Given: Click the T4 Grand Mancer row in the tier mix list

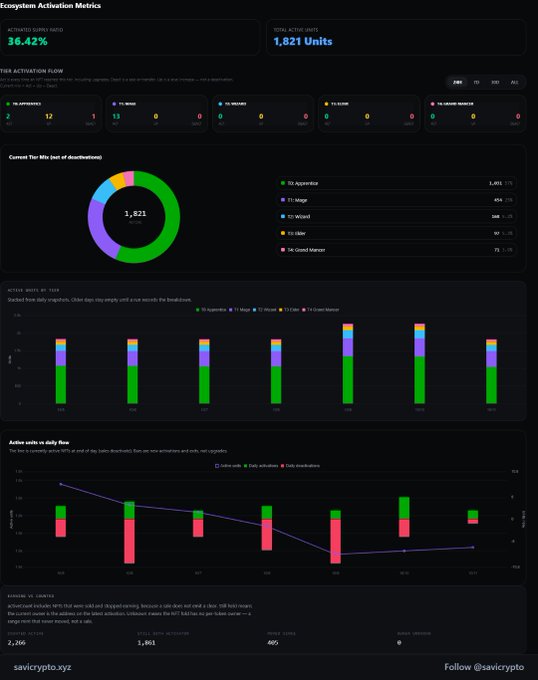Looking at the screenshot, I should tap(396, 250).
